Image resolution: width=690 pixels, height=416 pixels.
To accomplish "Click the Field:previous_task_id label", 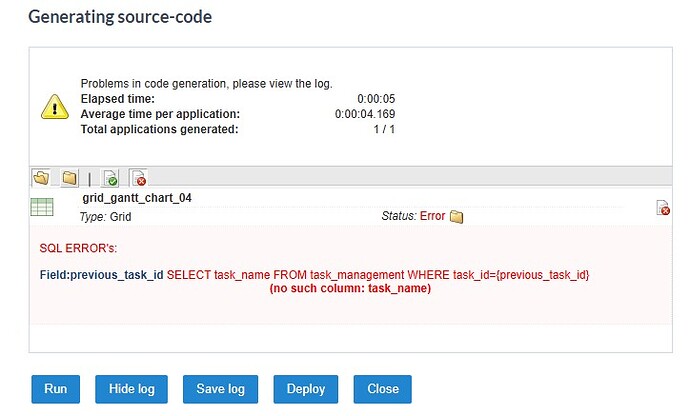I will point(101,274).
